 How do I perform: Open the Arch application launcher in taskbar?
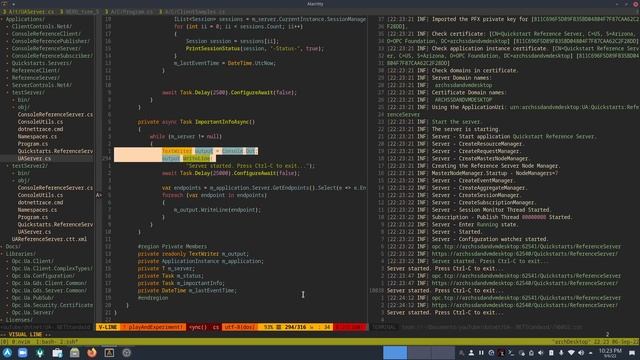pyautogui.click(x=7, y=353)
